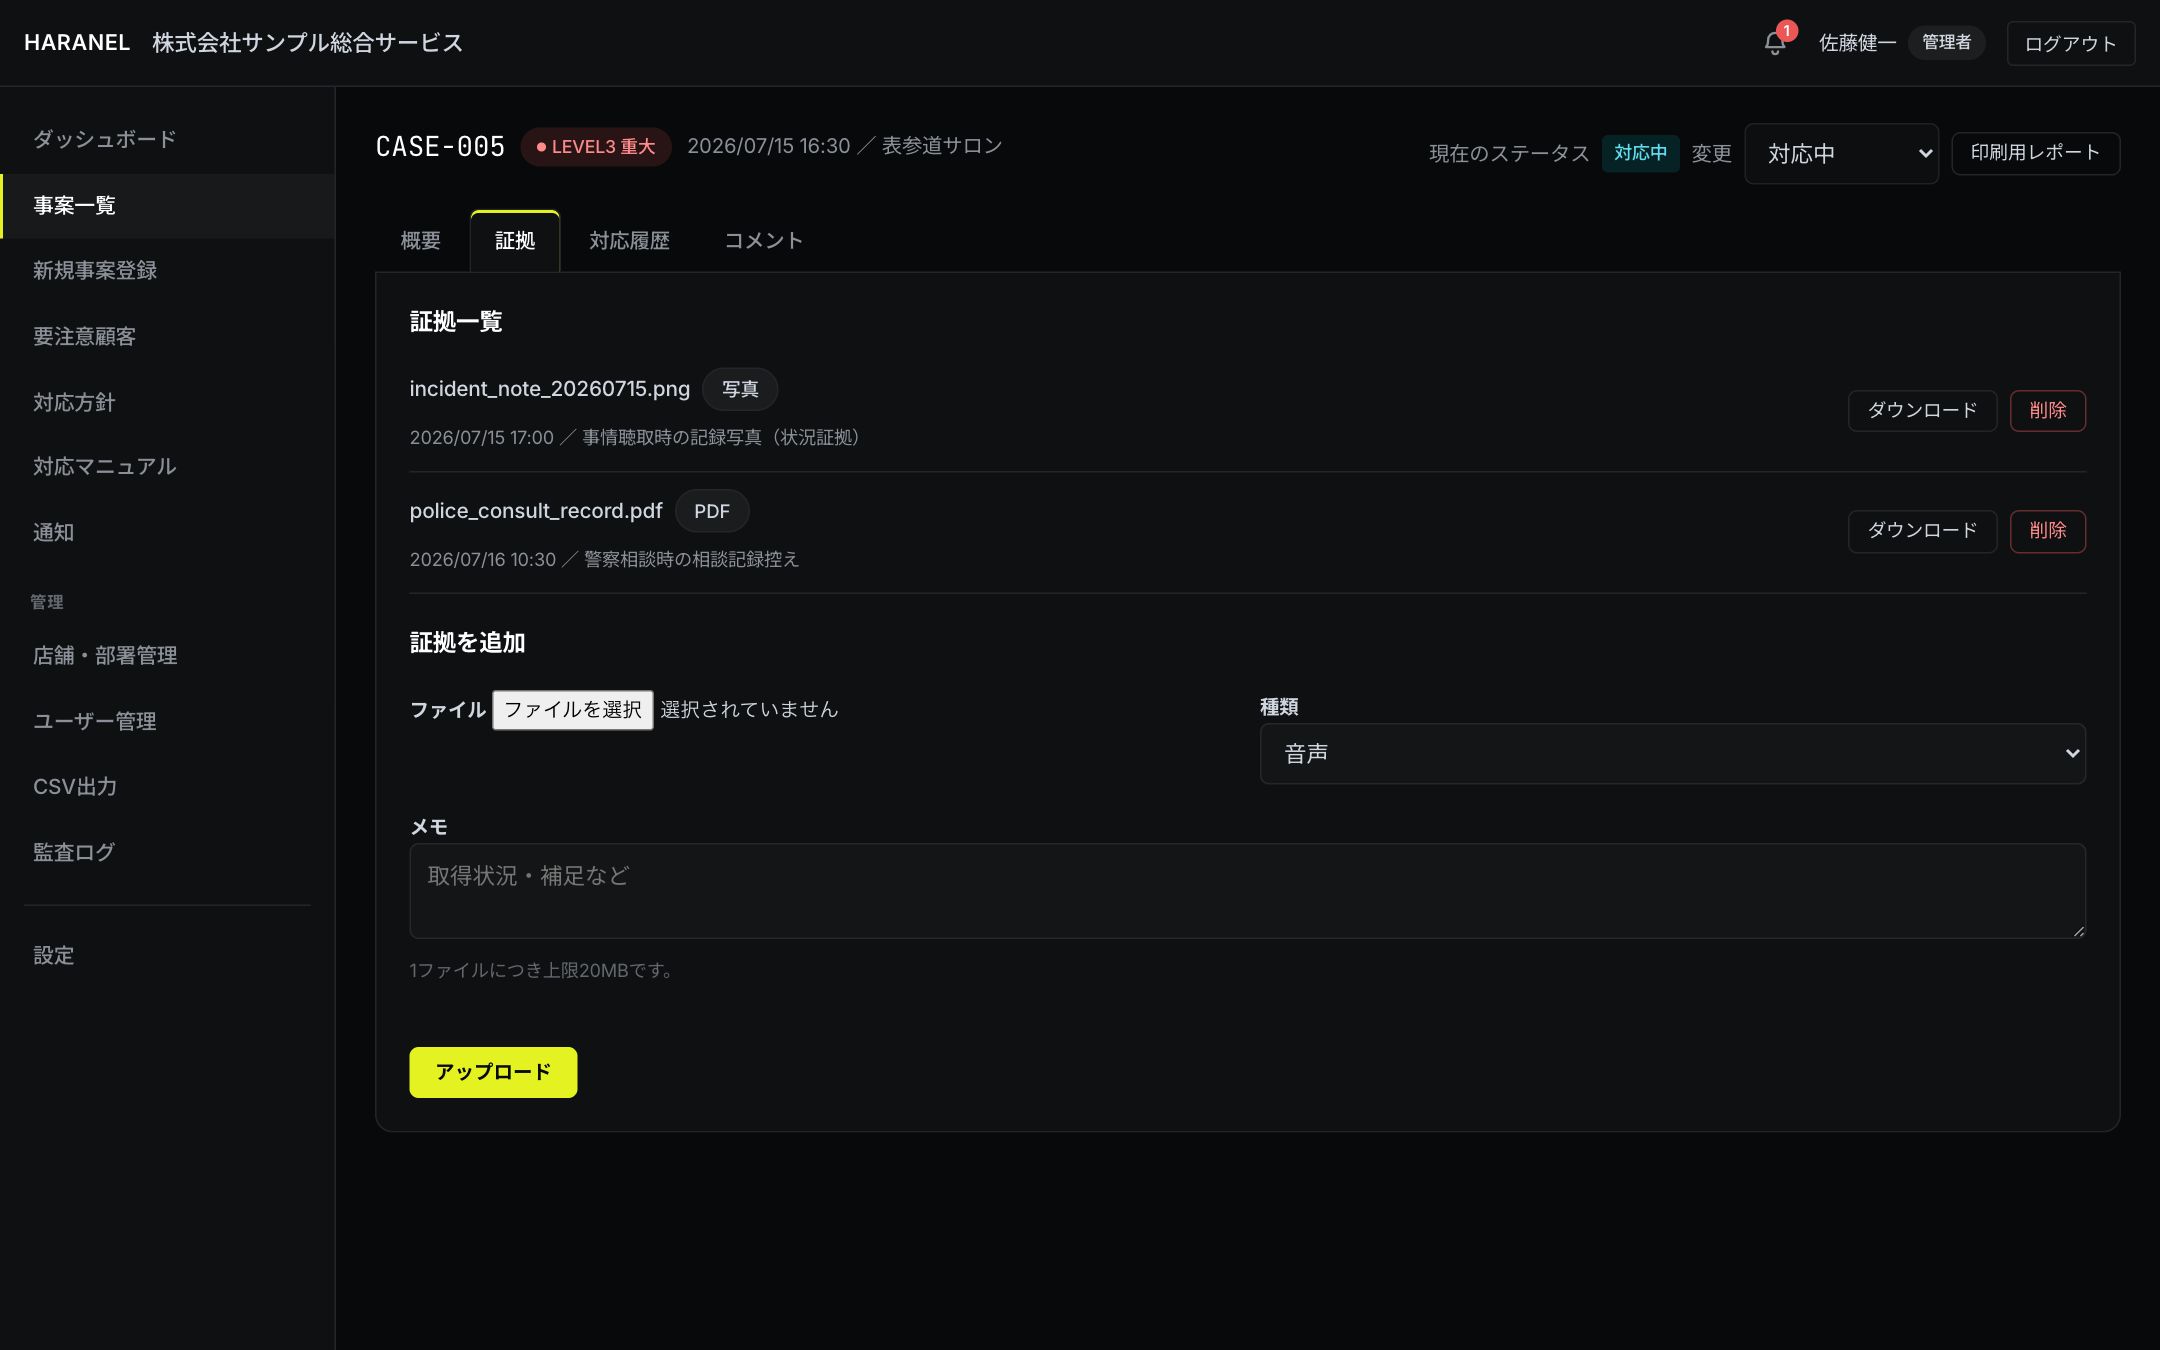This screenshot has height=1350, width=2160.
Task: Open the 対応履歴 tab
Action: tap(629, 241)
